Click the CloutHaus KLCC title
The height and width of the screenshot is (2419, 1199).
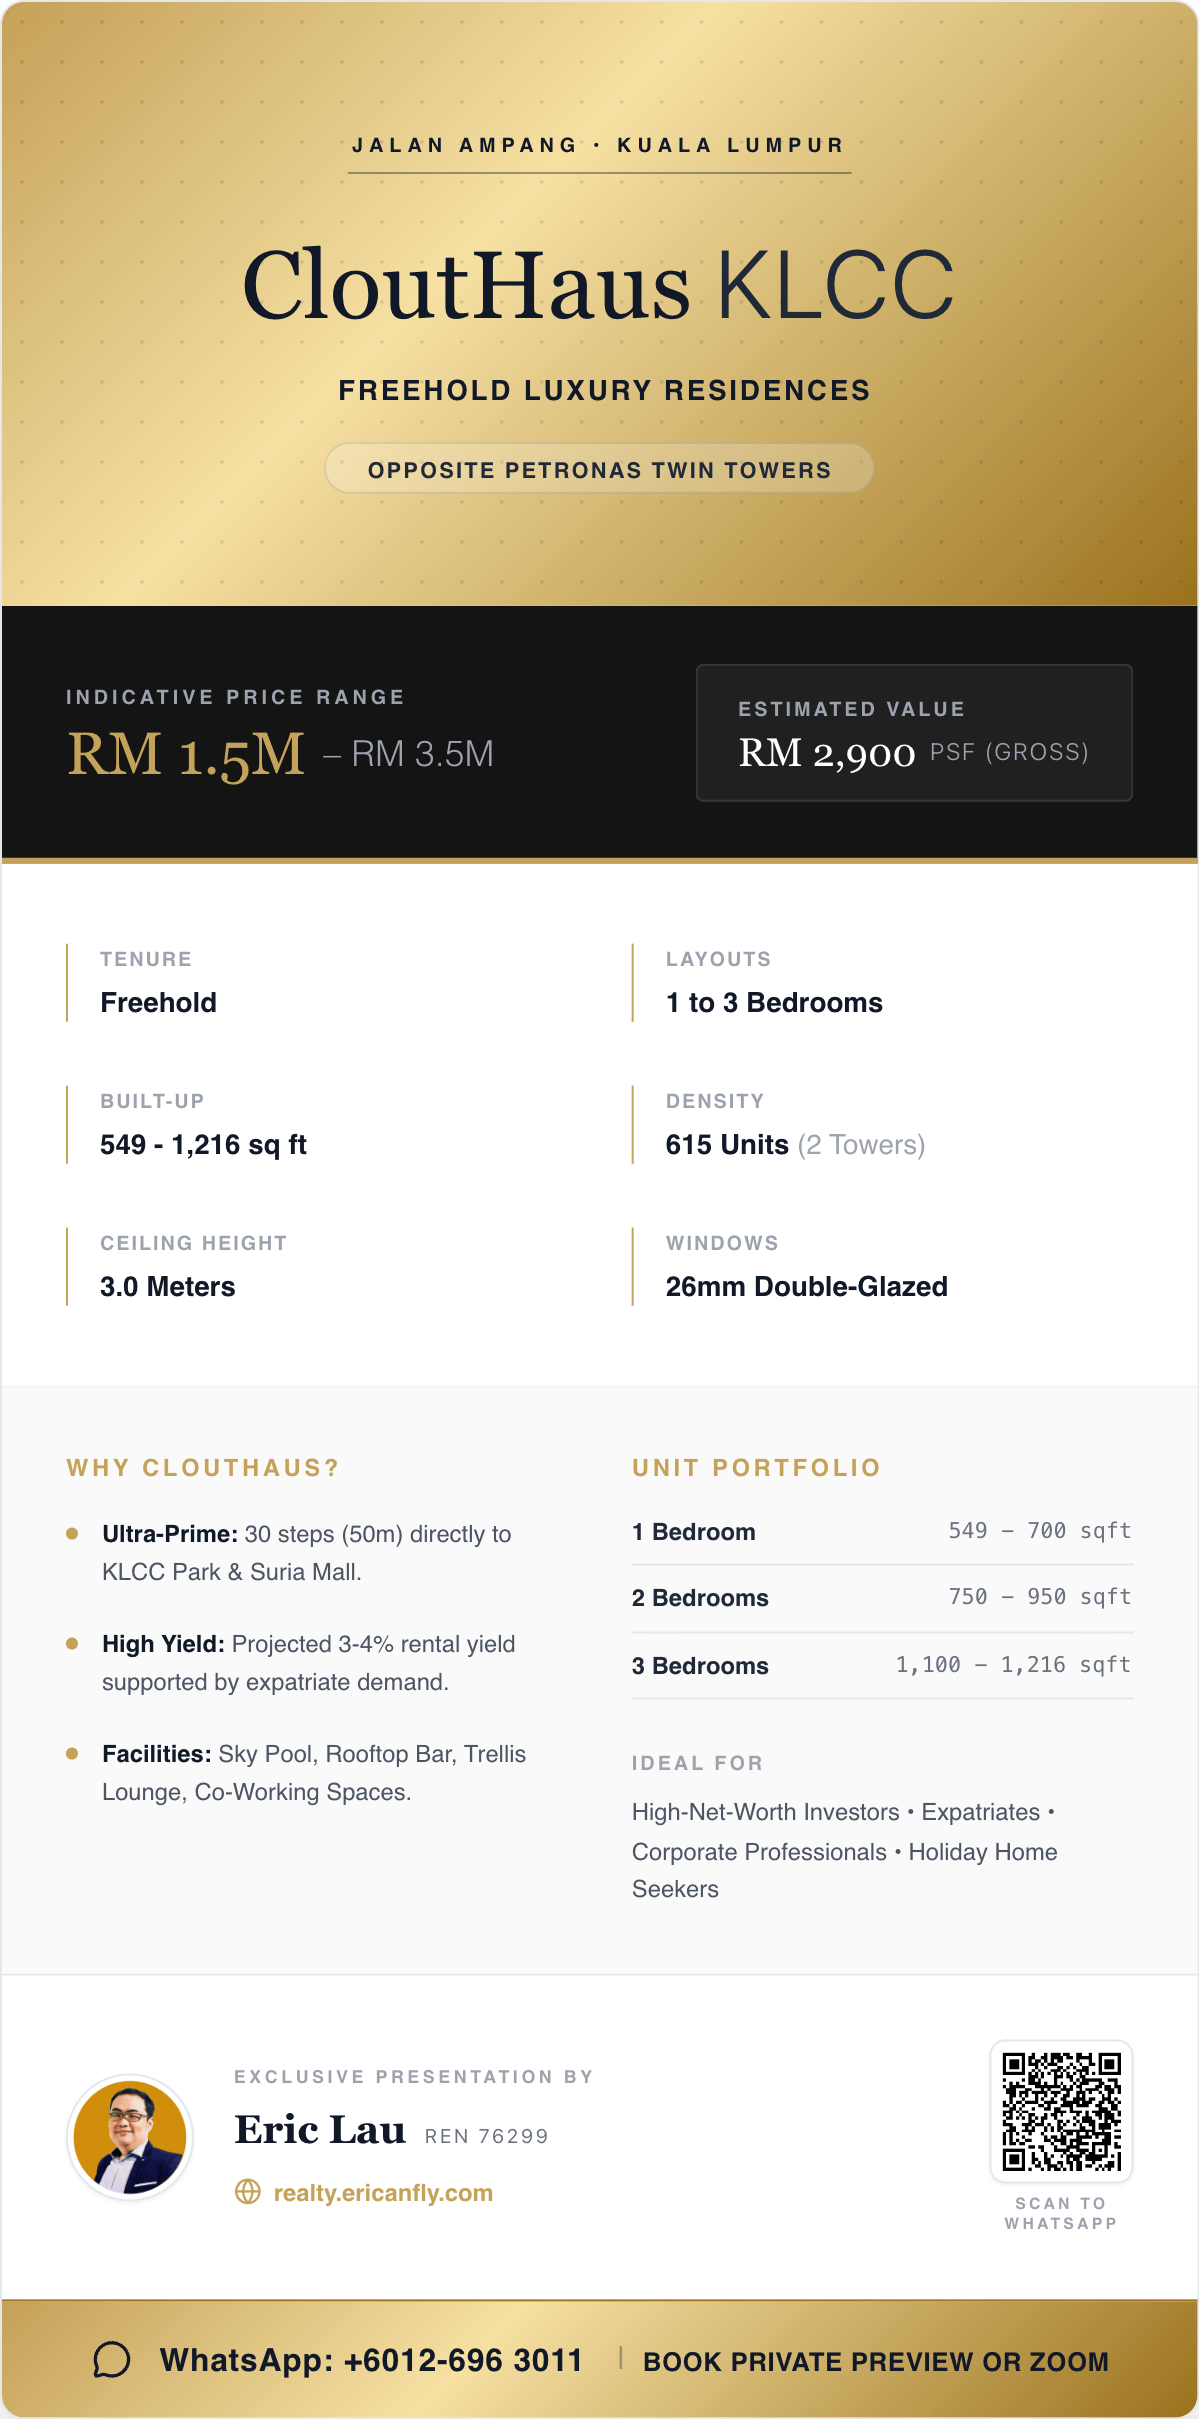(x=598, y=286)
